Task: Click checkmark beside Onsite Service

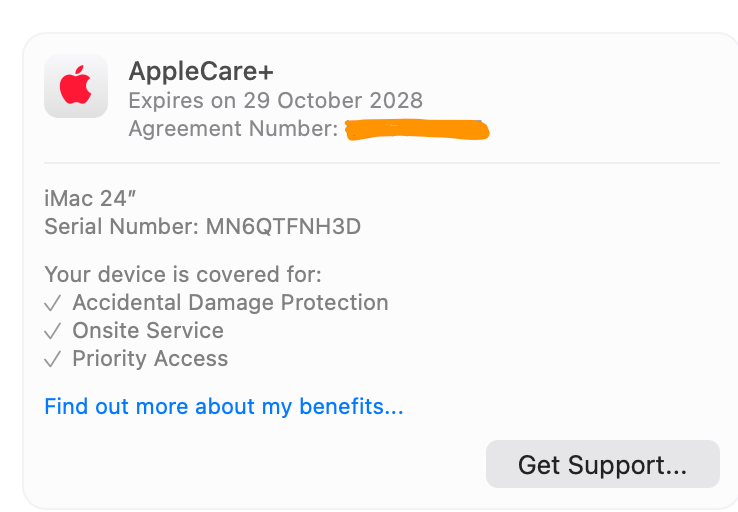Action: point(53,331)
